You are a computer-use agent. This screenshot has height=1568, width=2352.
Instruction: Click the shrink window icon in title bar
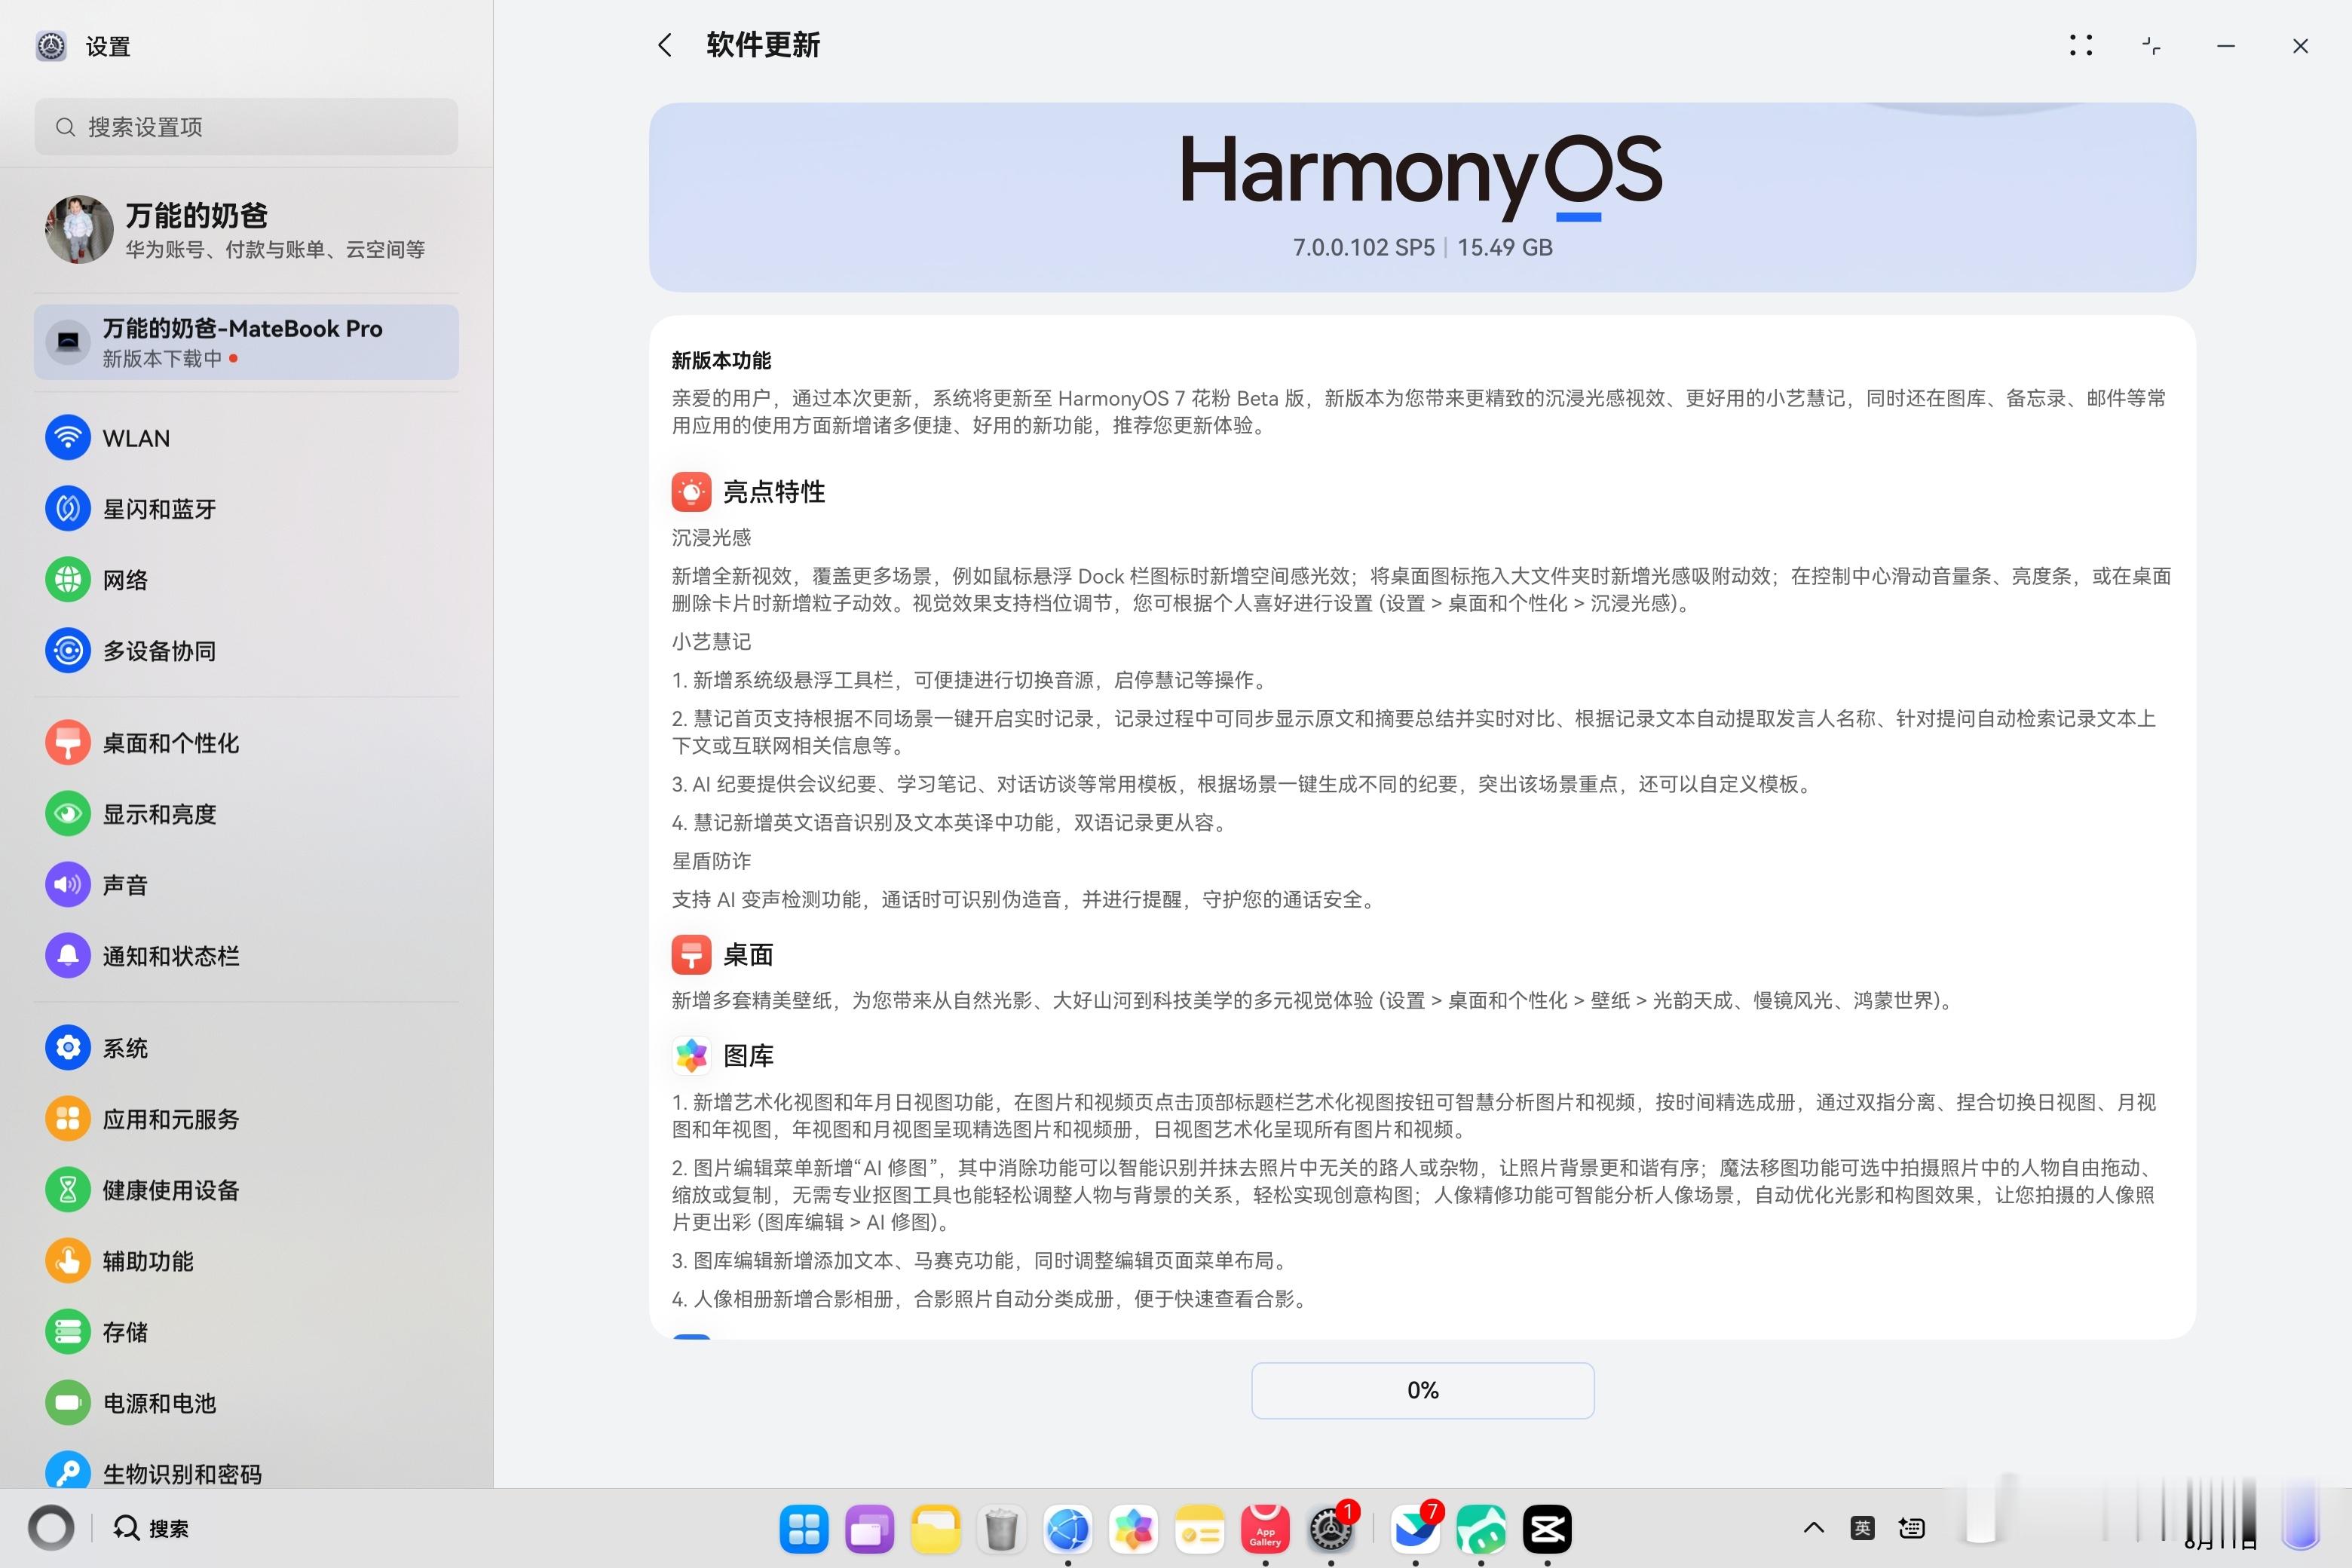click(x=2152, y=45)
